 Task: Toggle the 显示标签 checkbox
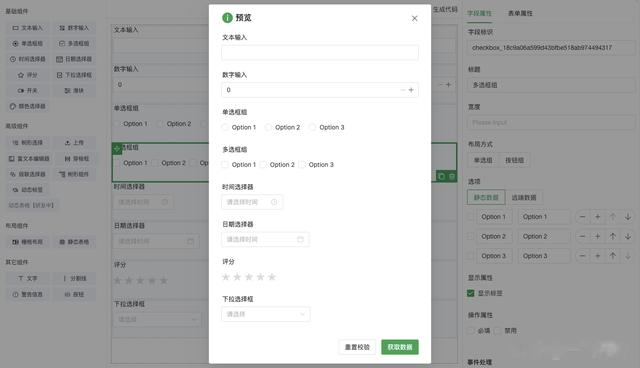pos(471,293)
